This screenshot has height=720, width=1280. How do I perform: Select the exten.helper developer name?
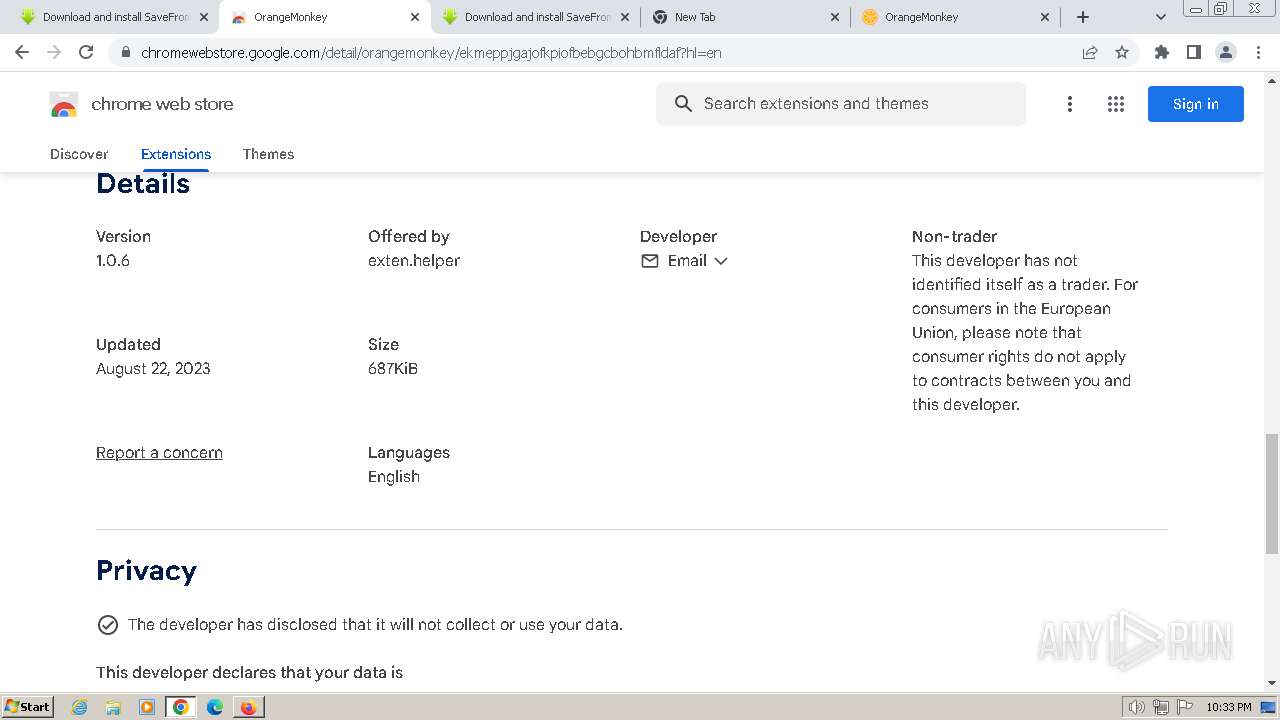click(414, 261)
